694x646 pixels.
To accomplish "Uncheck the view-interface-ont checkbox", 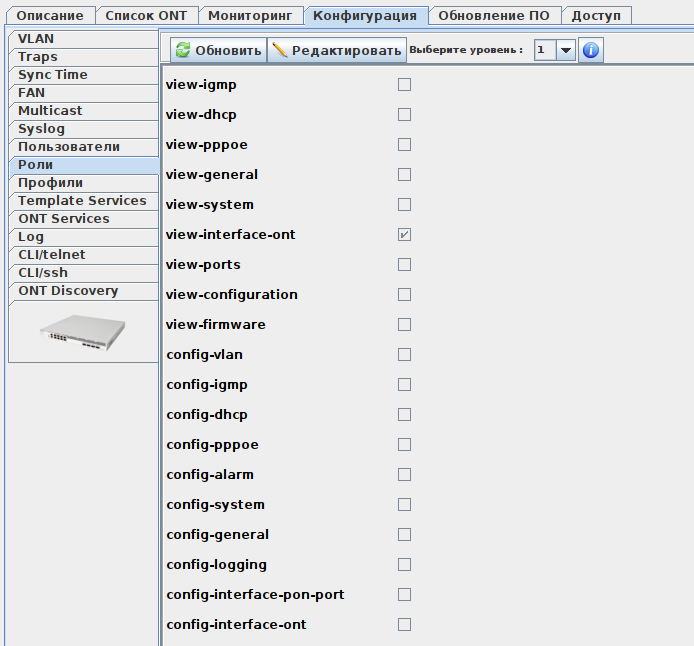I will [x=404, y=235].
